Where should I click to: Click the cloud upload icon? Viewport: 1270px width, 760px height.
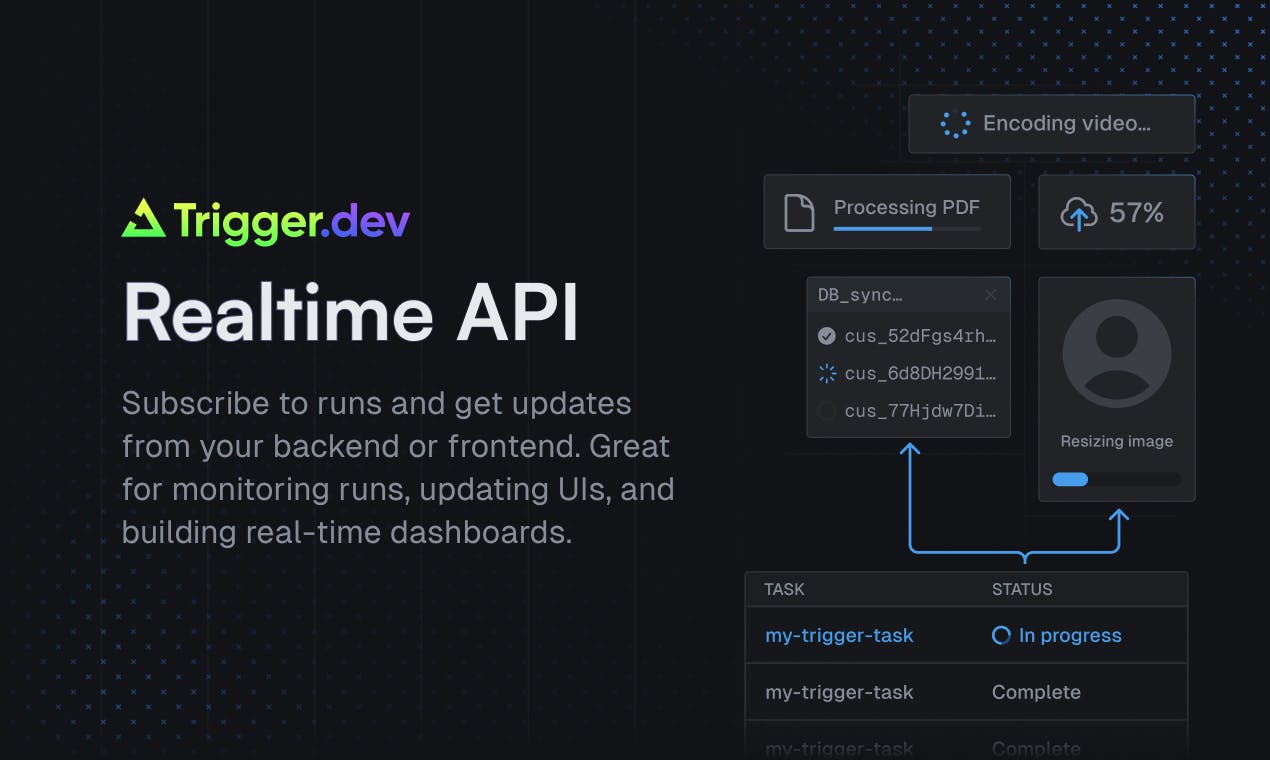tap(1078, 213)
